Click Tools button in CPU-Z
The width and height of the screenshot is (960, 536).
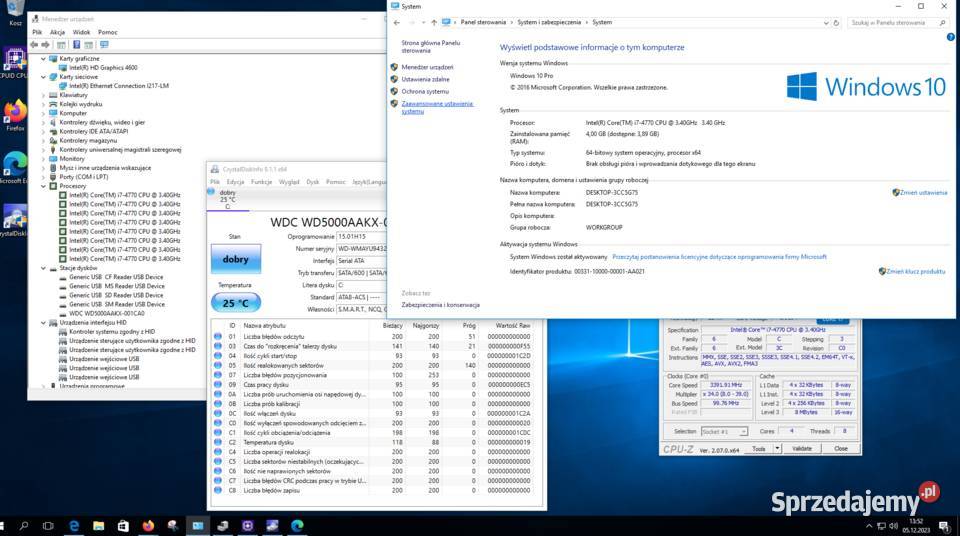point(759,449)
